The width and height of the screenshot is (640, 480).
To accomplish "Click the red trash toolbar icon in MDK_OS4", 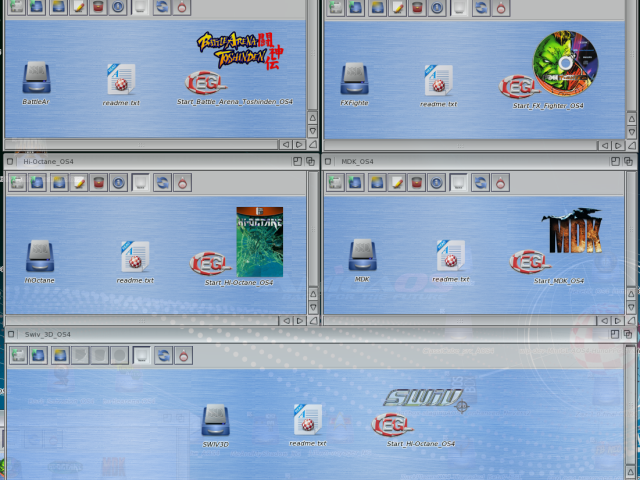I will 418,182.
